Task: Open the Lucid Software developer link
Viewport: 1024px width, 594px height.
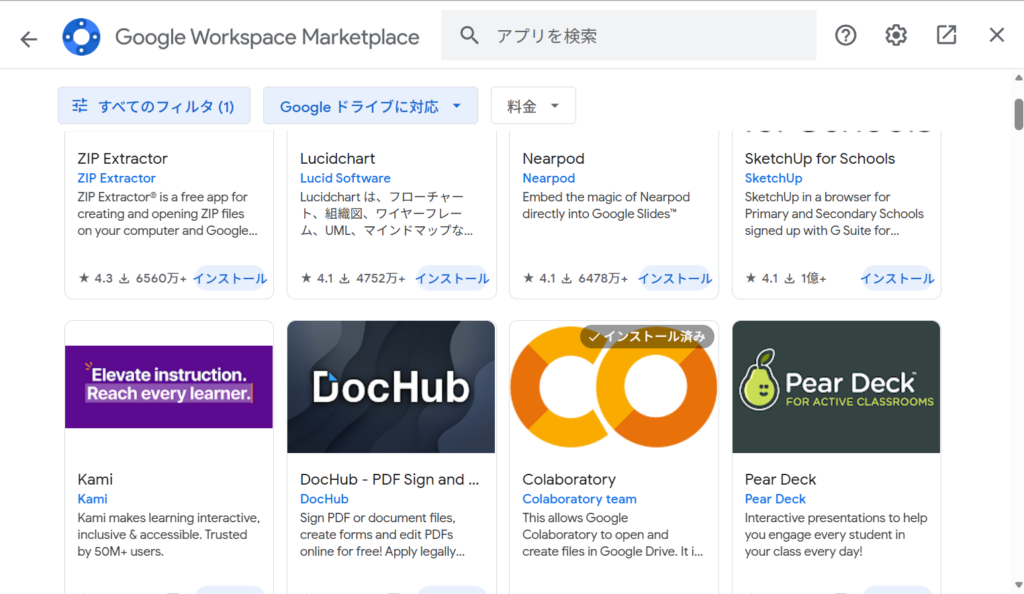Action: [x=345, y=178]
